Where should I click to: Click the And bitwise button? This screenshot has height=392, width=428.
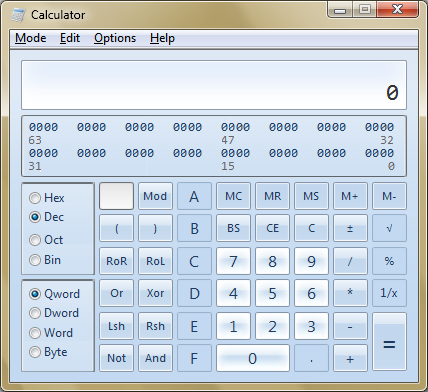tap(155, 358)
